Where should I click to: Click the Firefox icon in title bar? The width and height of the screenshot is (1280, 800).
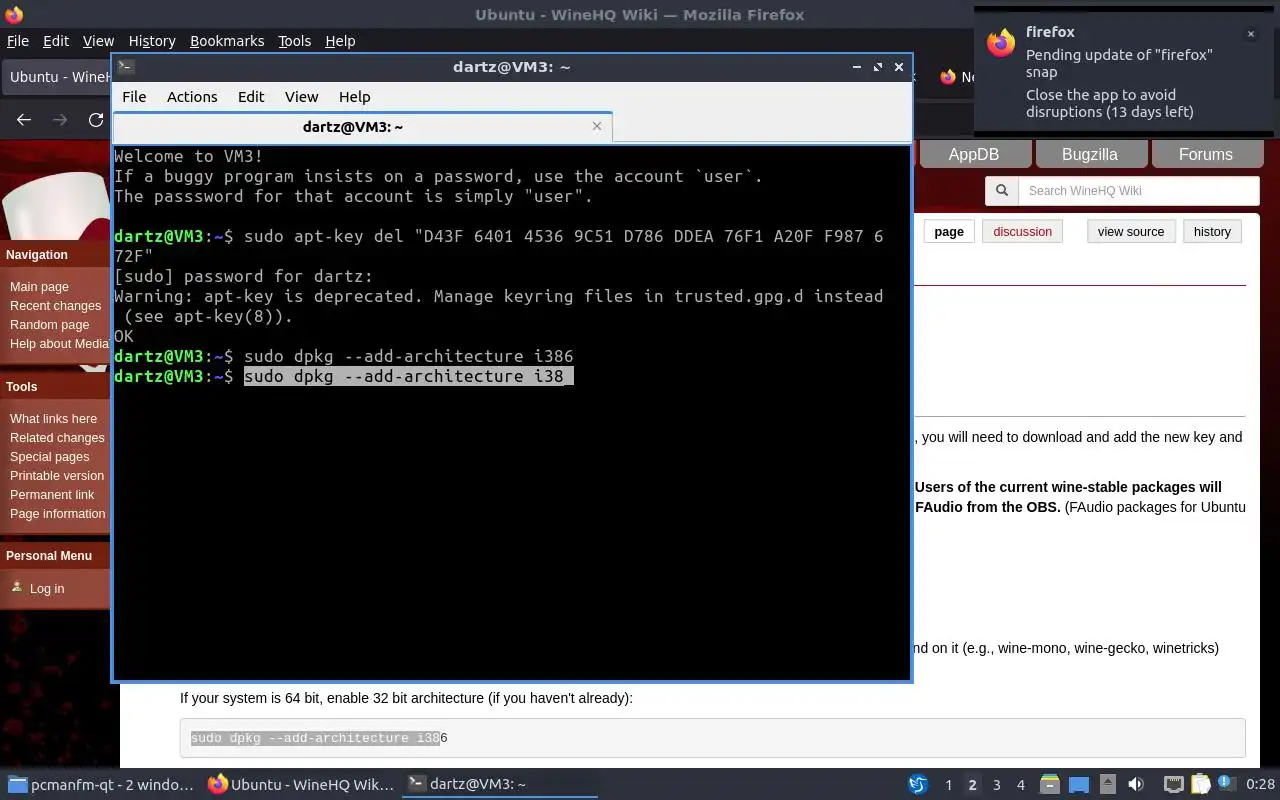click(13, 14)
